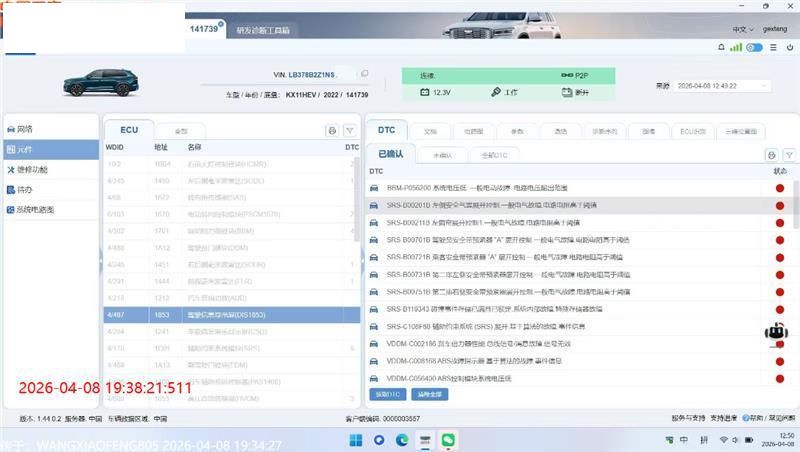Image resolution: width=800 pixels, height=452 pixels.
Task: Copy the VIN using the copy icon
Action: pyautogui.click(x=365, y=74)
